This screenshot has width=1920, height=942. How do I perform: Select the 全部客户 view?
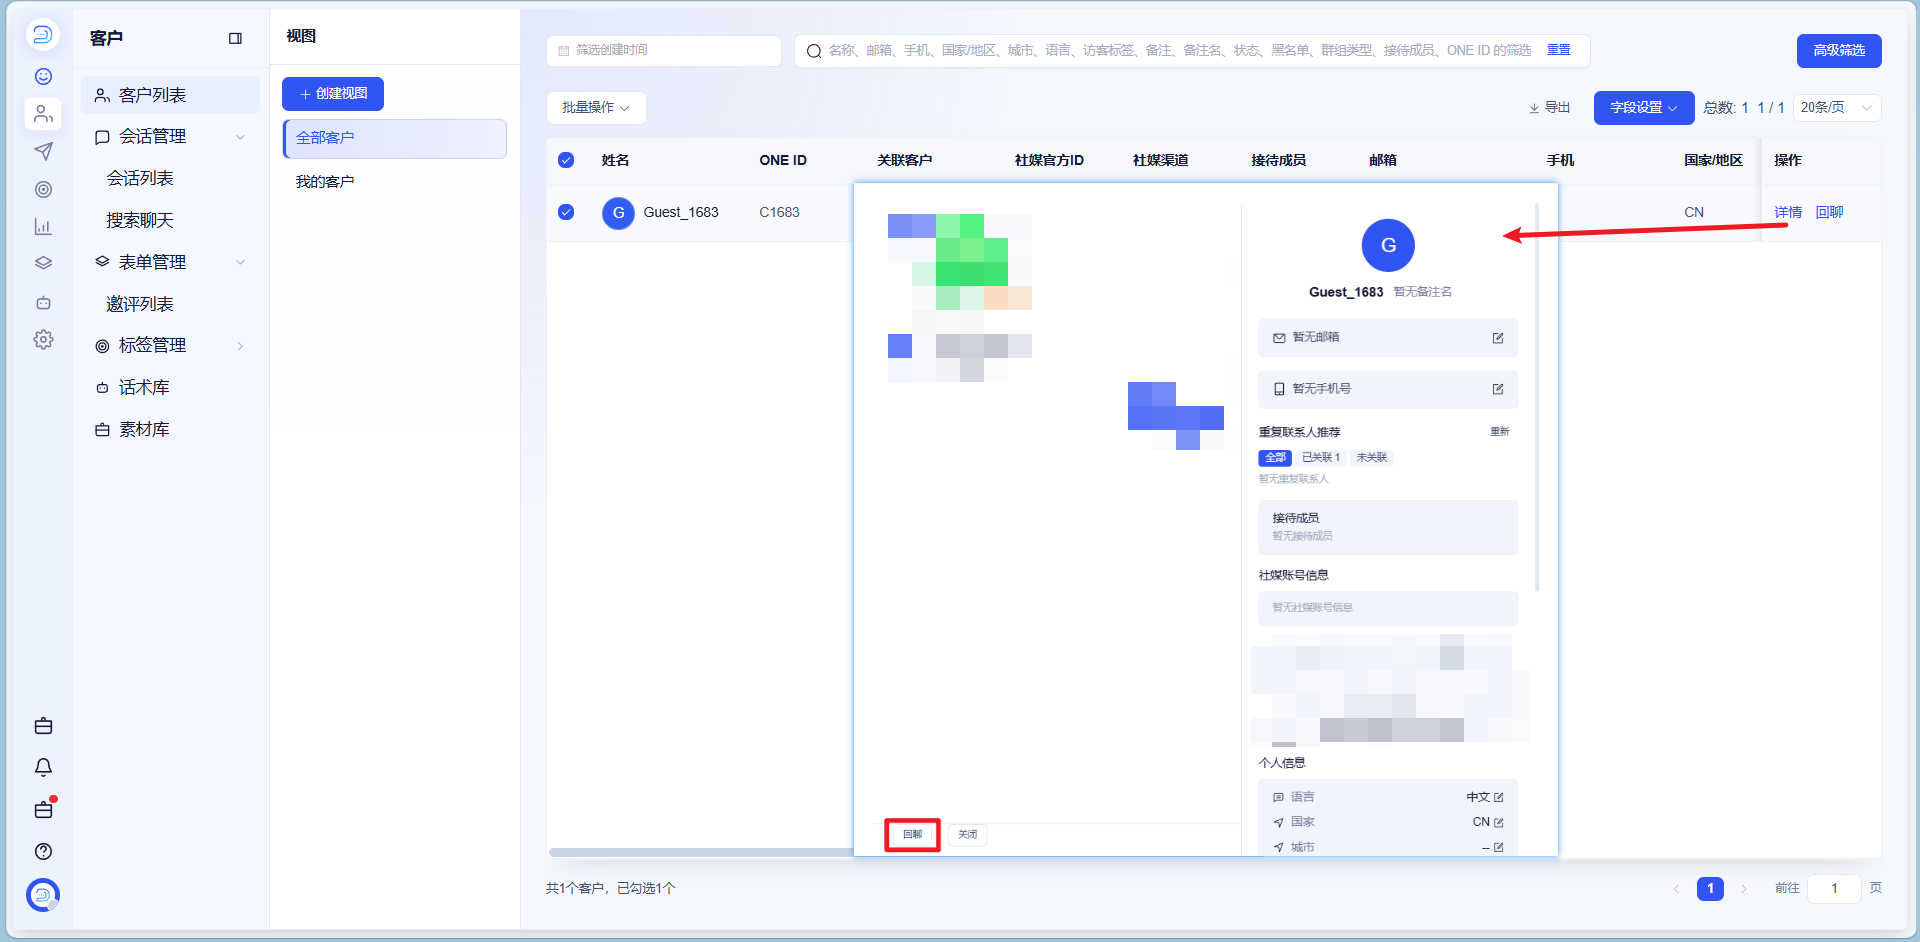pos(395,138)
